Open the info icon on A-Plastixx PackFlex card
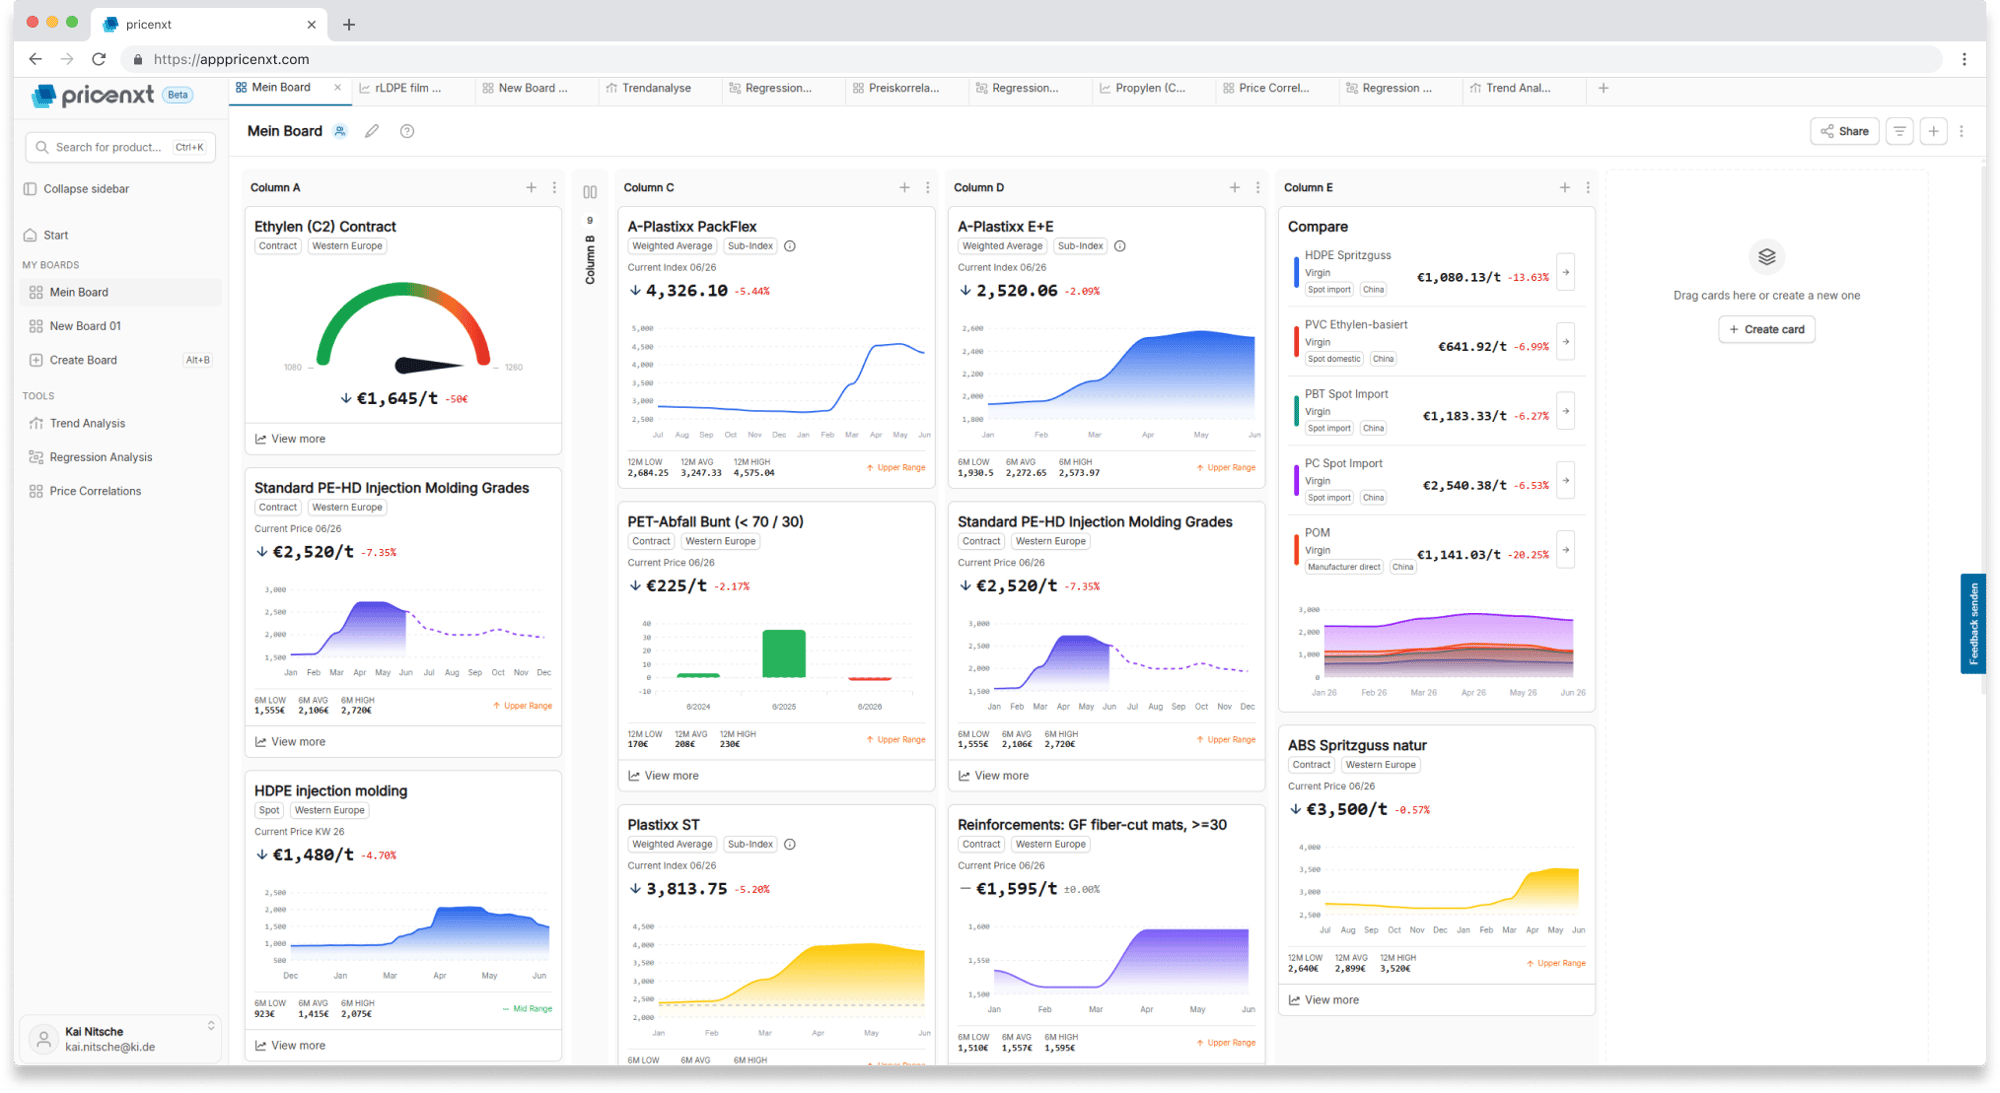This screenshot has height=1093, width=2000. click(790, 246)
